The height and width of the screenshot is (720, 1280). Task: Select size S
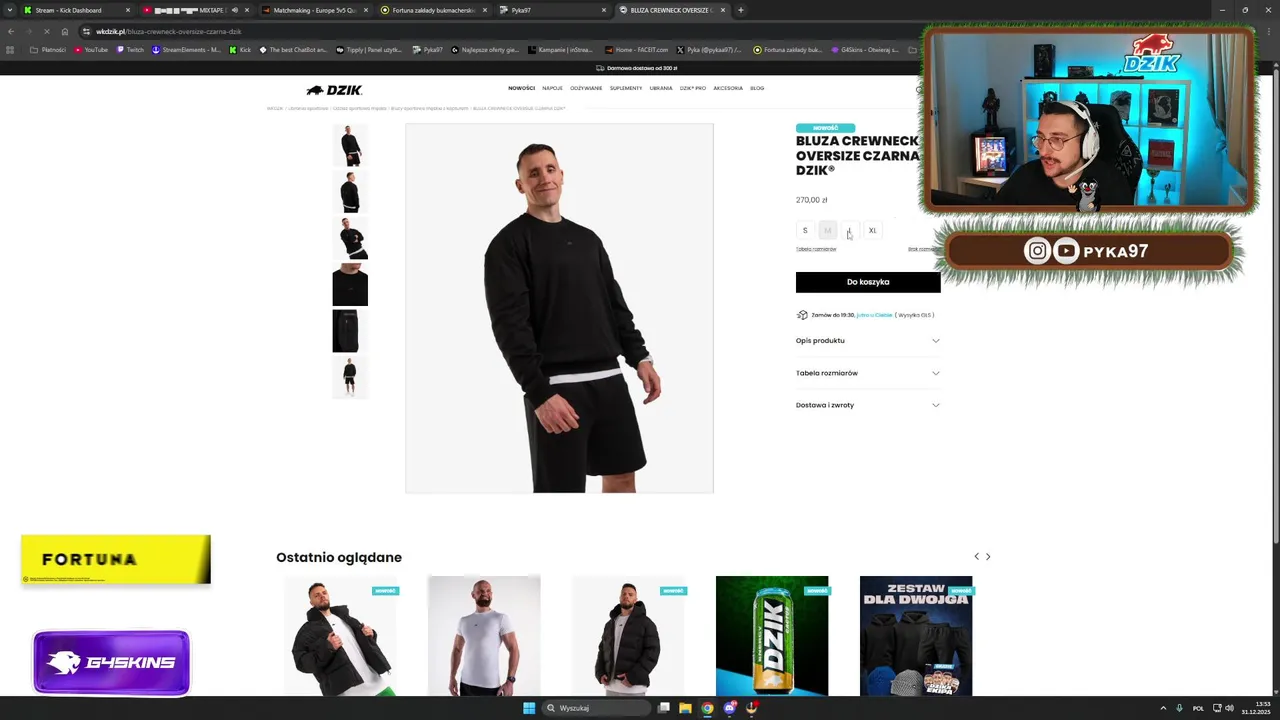(805, 231)
